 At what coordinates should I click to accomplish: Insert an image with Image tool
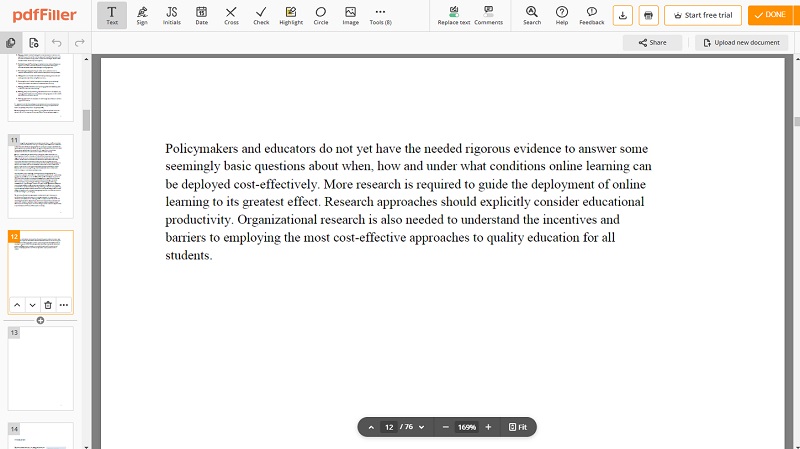pyautogui.click(x=351, y=15)
